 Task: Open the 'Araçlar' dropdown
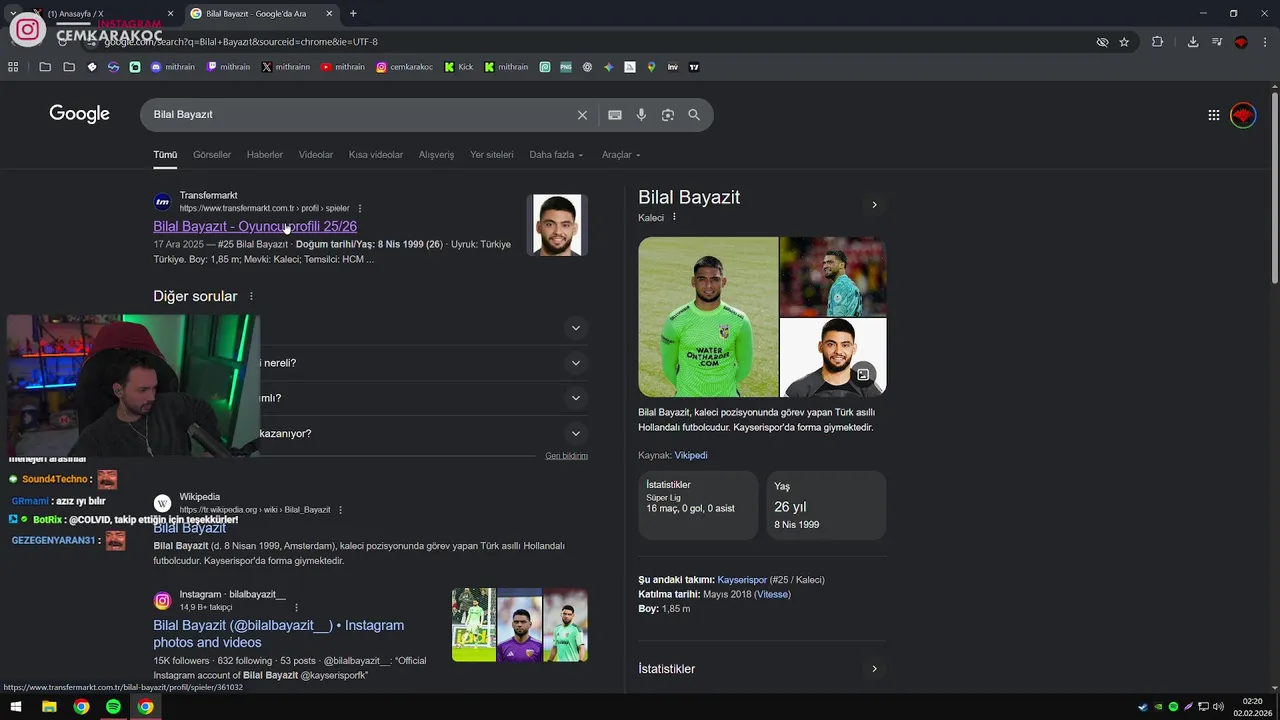tap(621, 155)
